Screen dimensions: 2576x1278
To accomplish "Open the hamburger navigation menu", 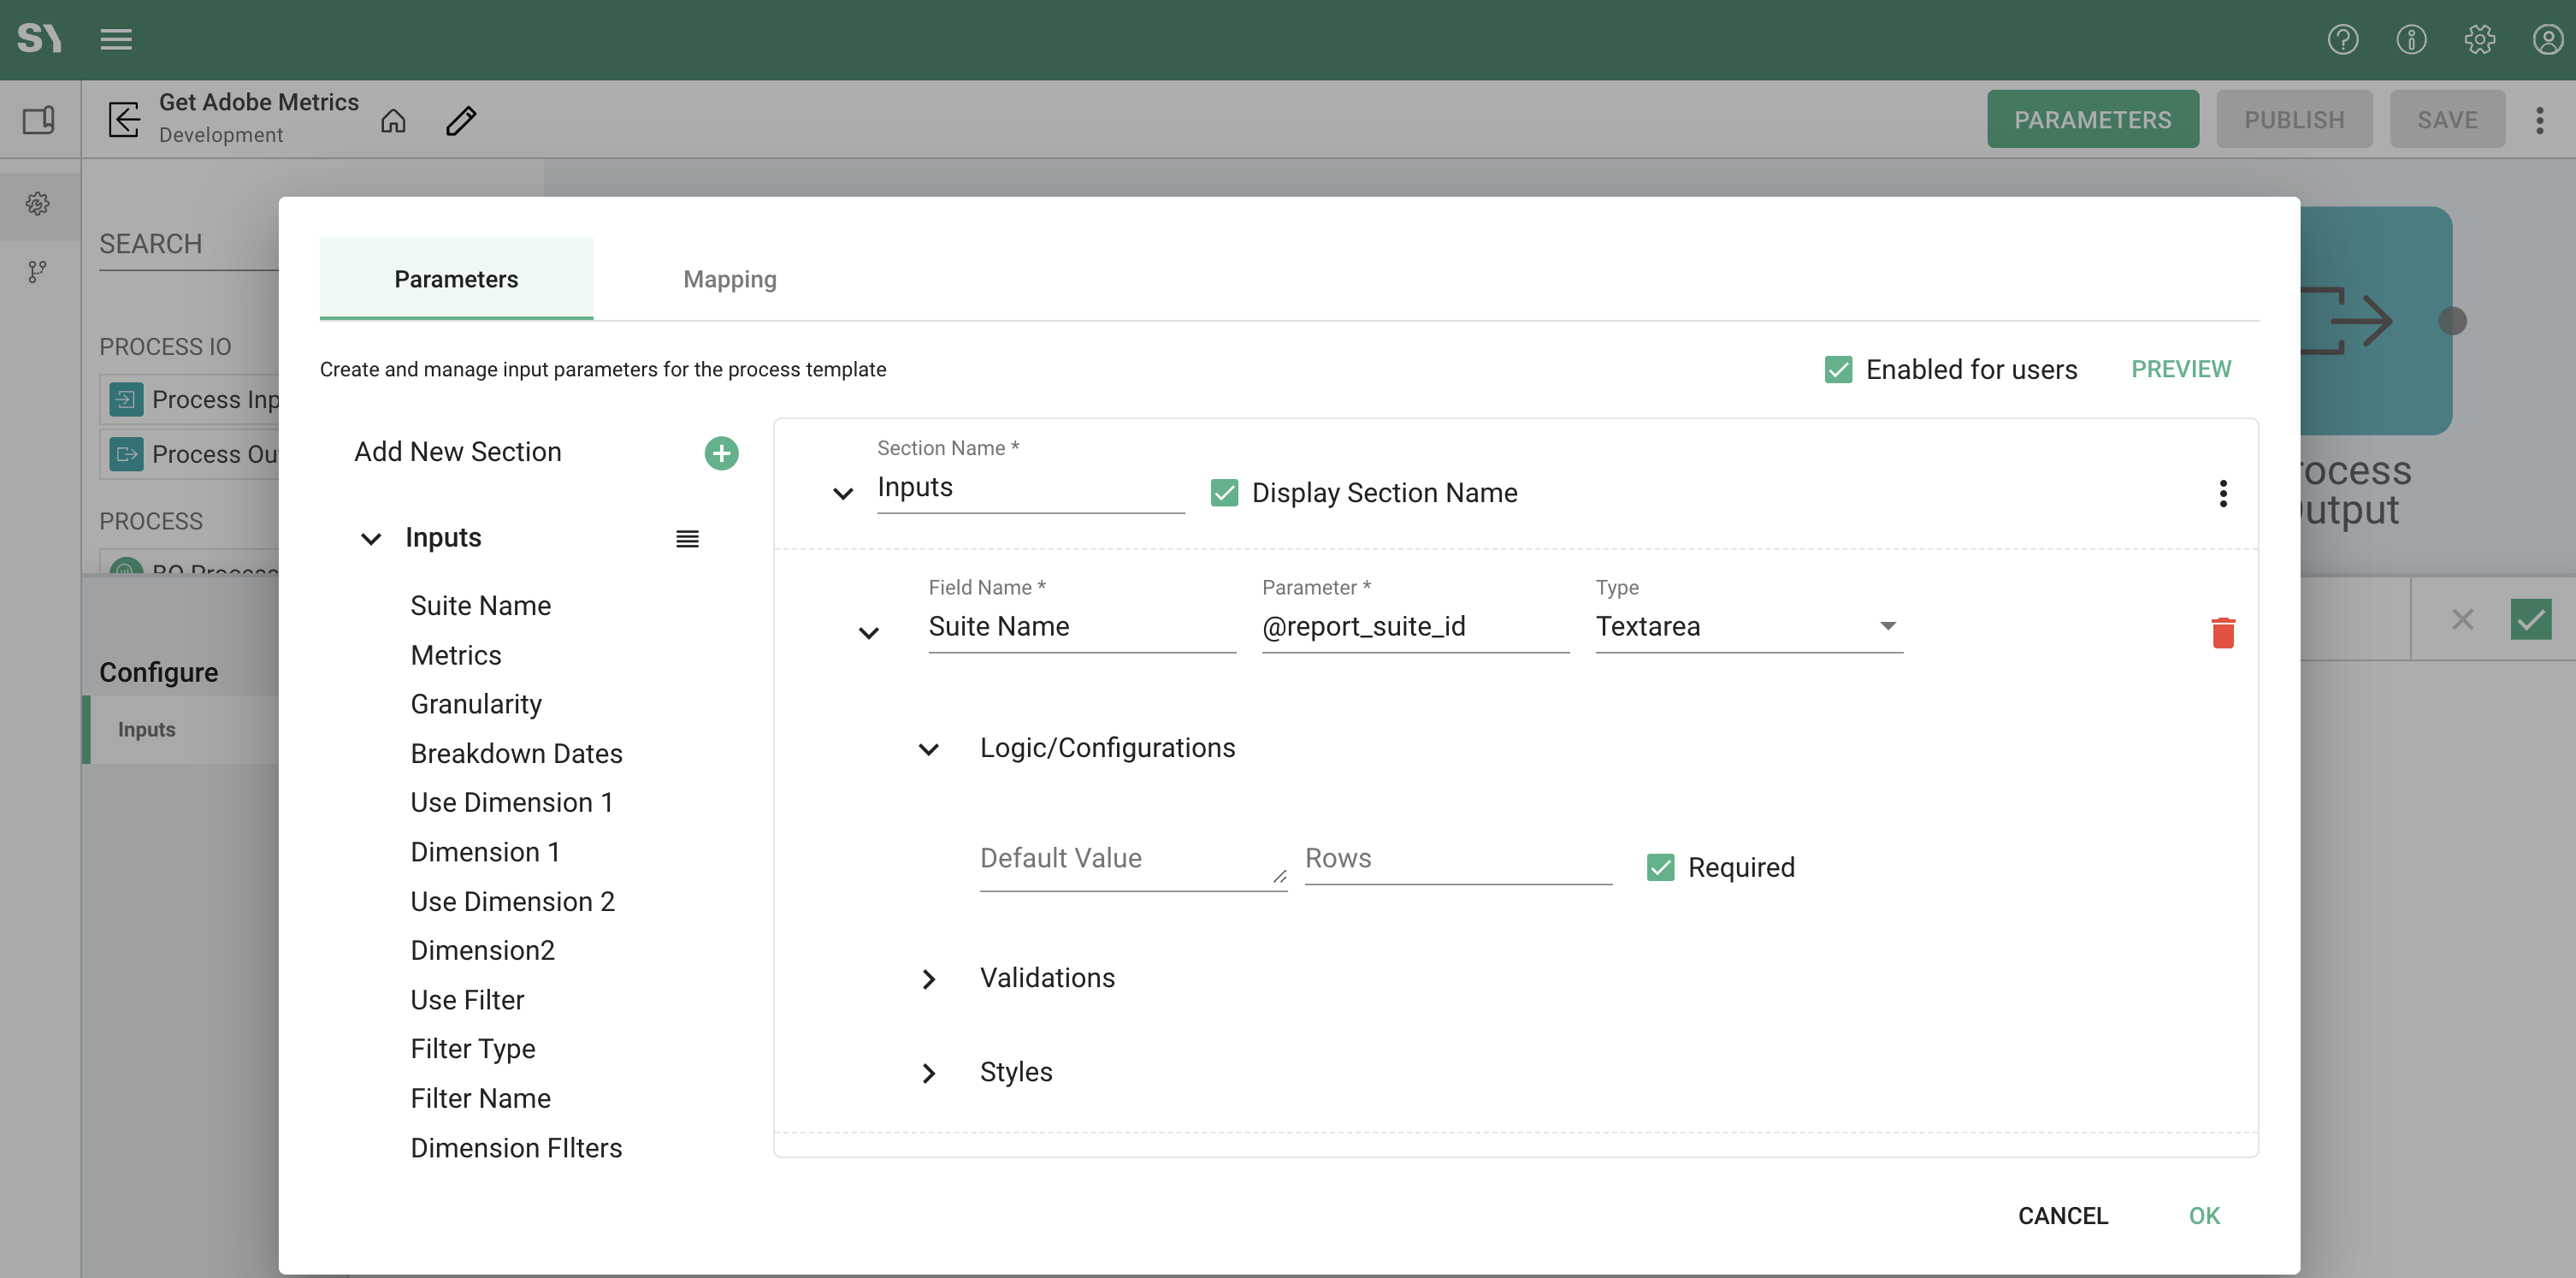I will 116,39.
